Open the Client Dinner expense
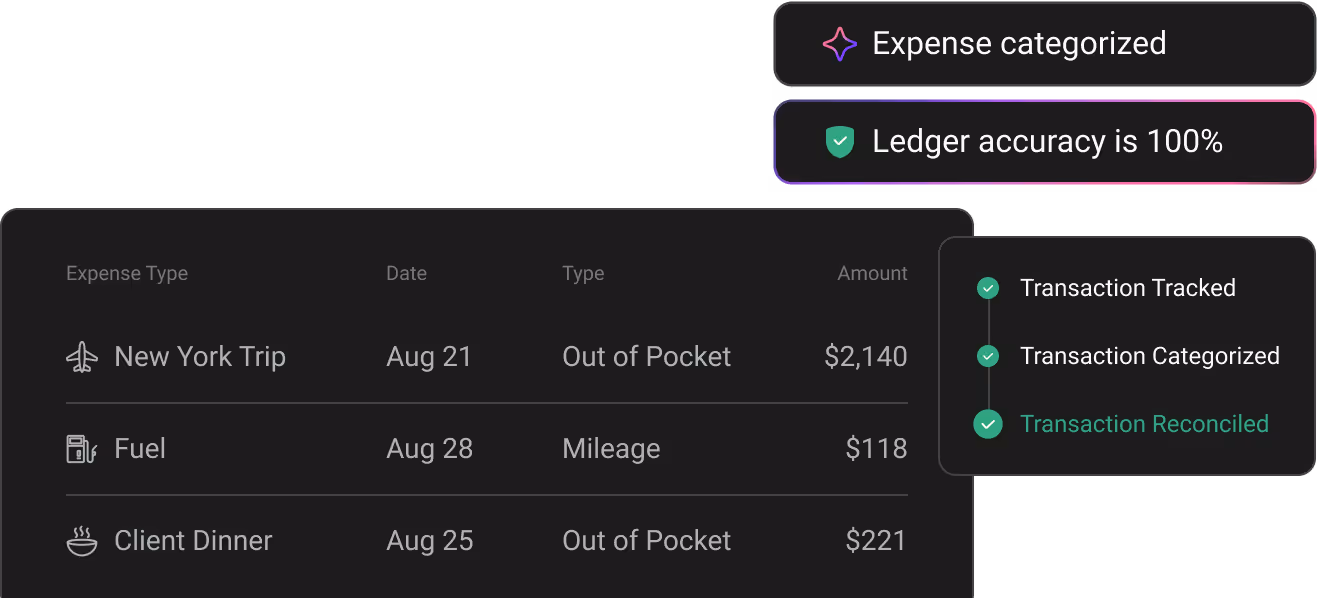 pyautogui.click(x=193, y=541)
